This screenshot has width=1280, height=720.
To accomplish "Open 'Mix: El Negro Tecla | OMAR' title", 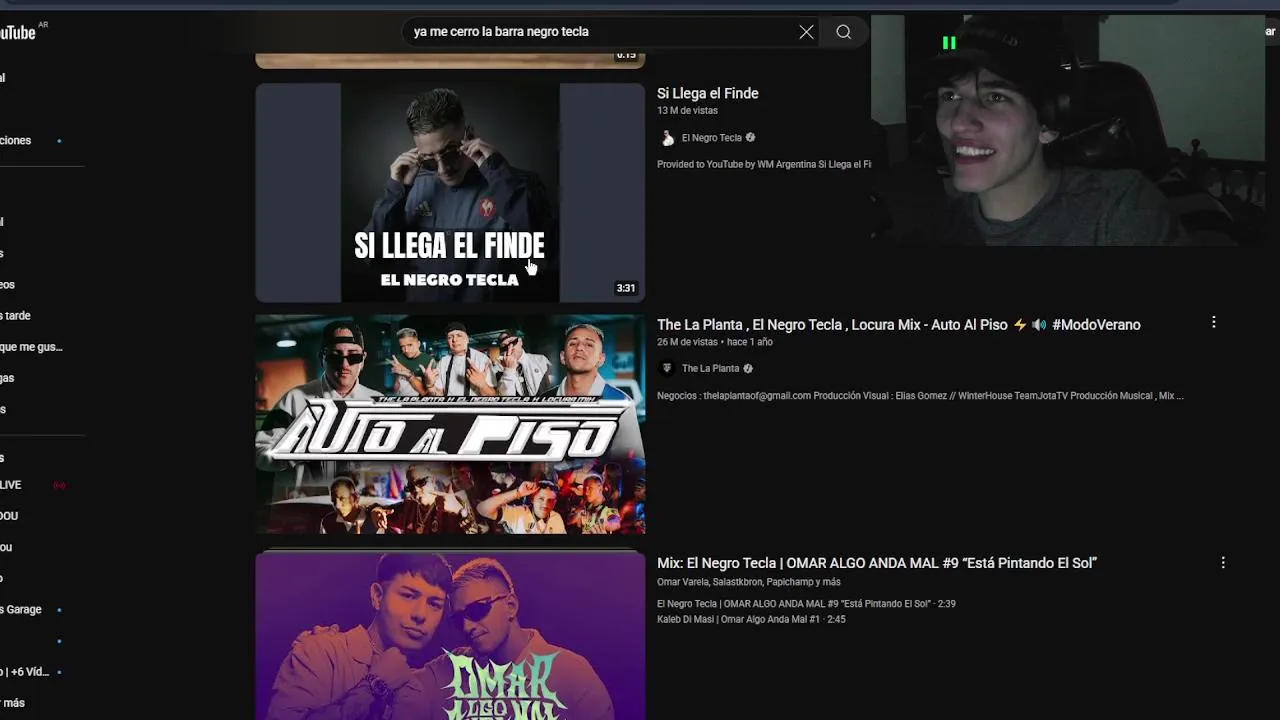I will click(877, 563).
